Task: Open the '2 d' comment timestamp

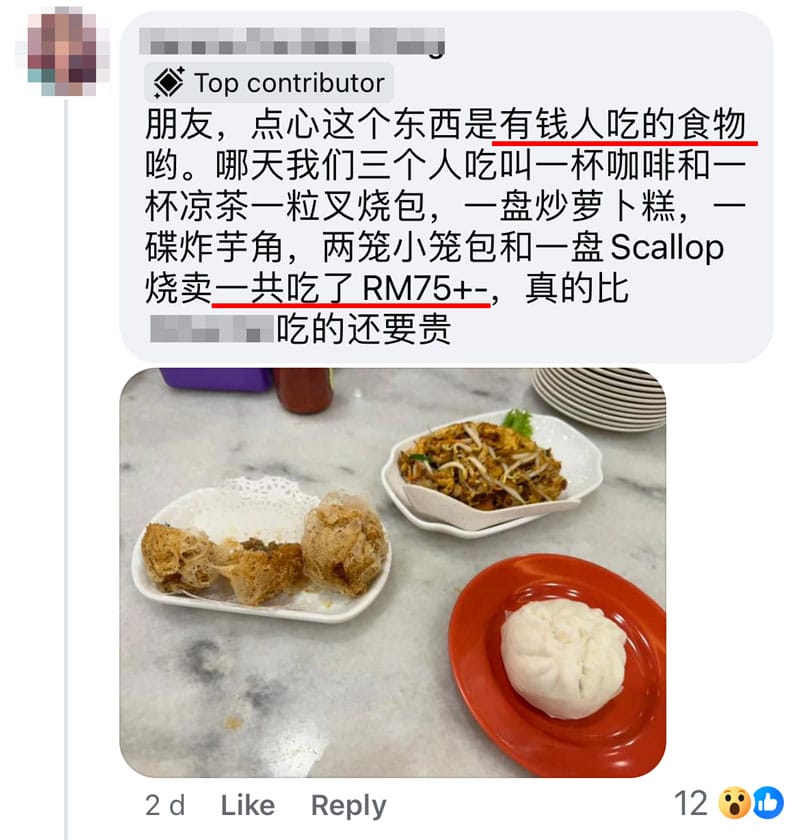Action: point(165,805)
